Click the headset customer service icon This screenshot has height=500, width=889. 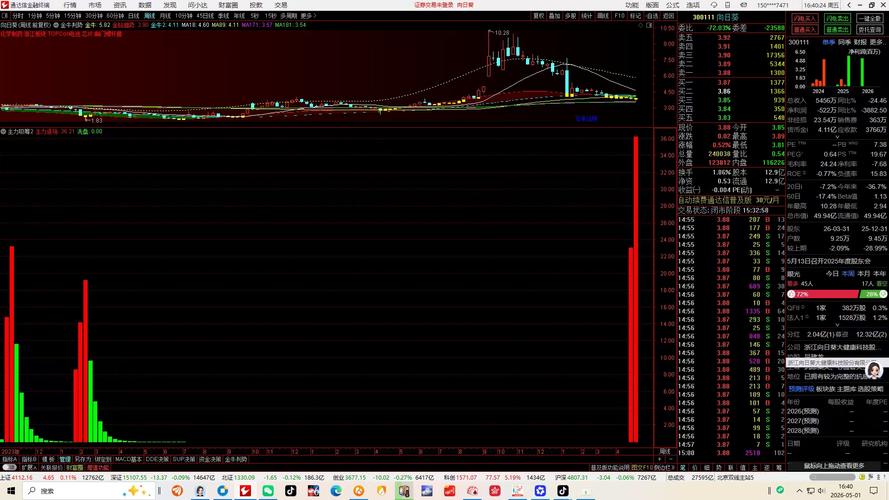pos(714,5)
